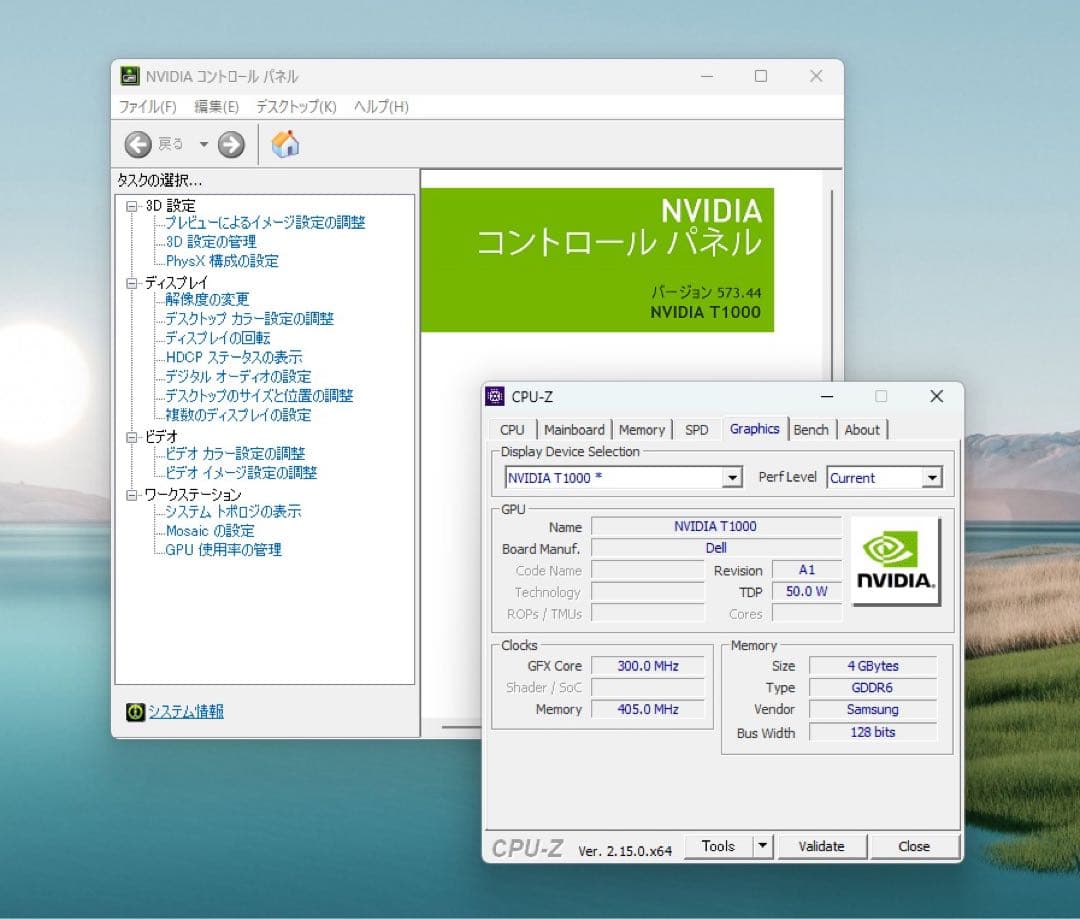Open the back history dropdown arrow
Screen dimensions: 1080x919
203,145
